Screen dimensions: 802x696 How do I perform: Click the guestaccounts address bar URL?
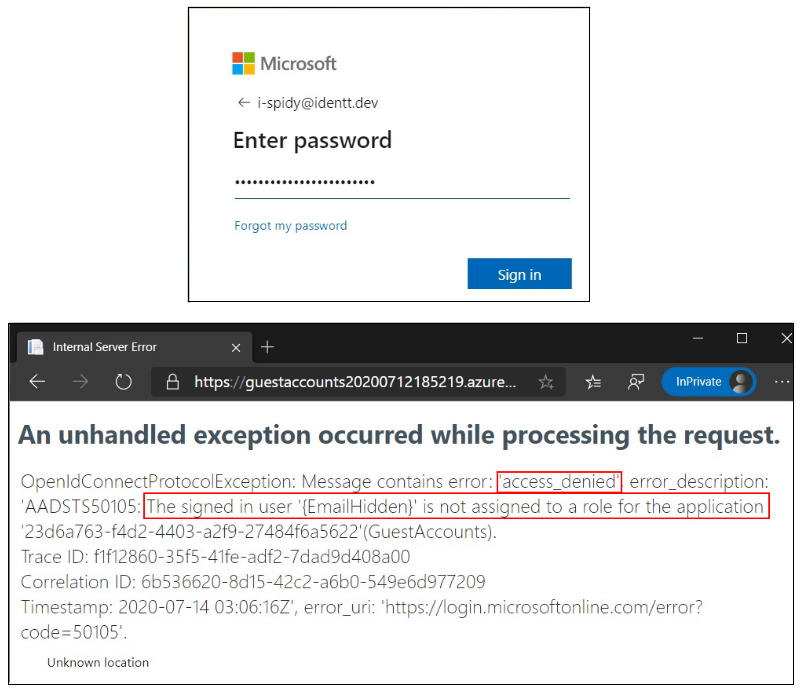pos(355,382)
